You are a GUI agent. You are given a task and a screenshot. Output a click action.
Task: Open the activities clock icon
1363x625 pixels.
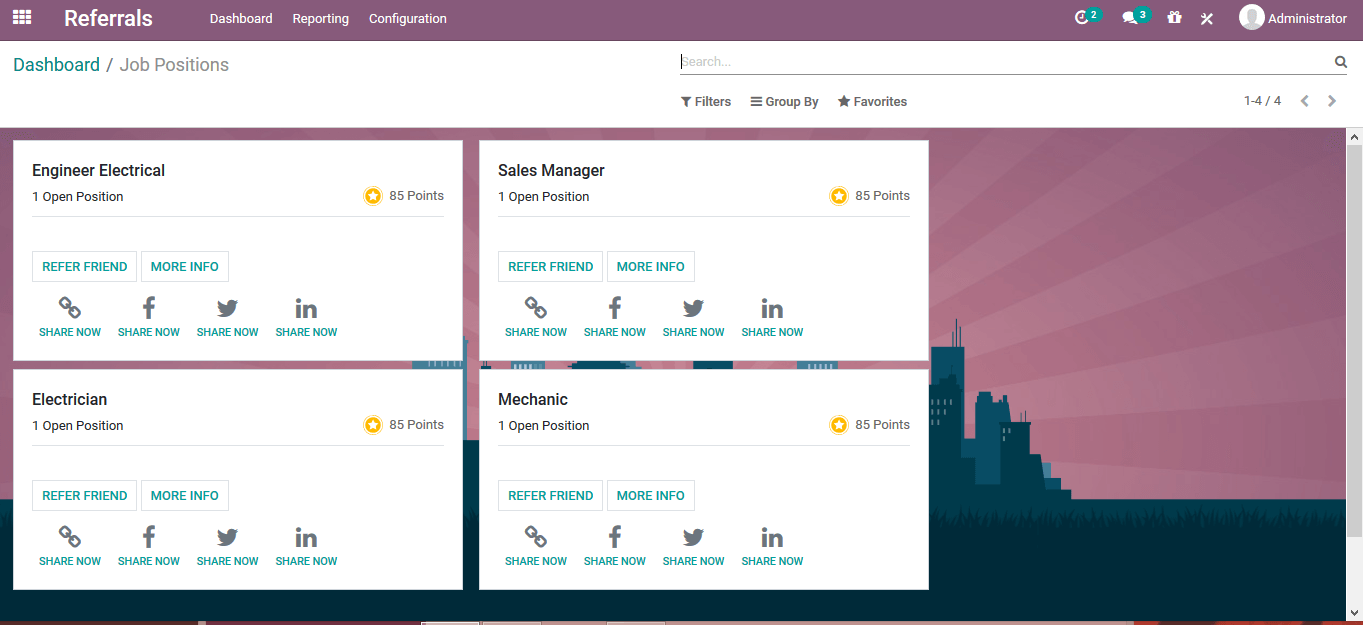[1081, 18]
